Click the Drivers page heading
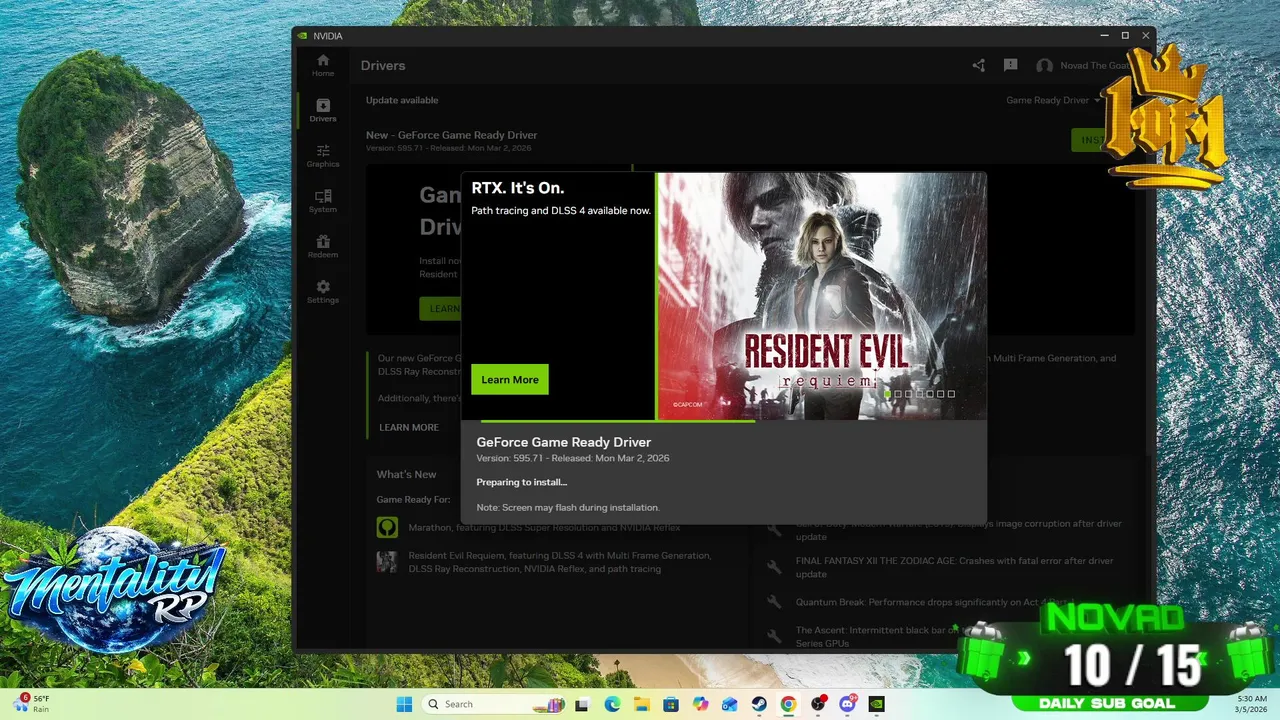 [383, 66]
